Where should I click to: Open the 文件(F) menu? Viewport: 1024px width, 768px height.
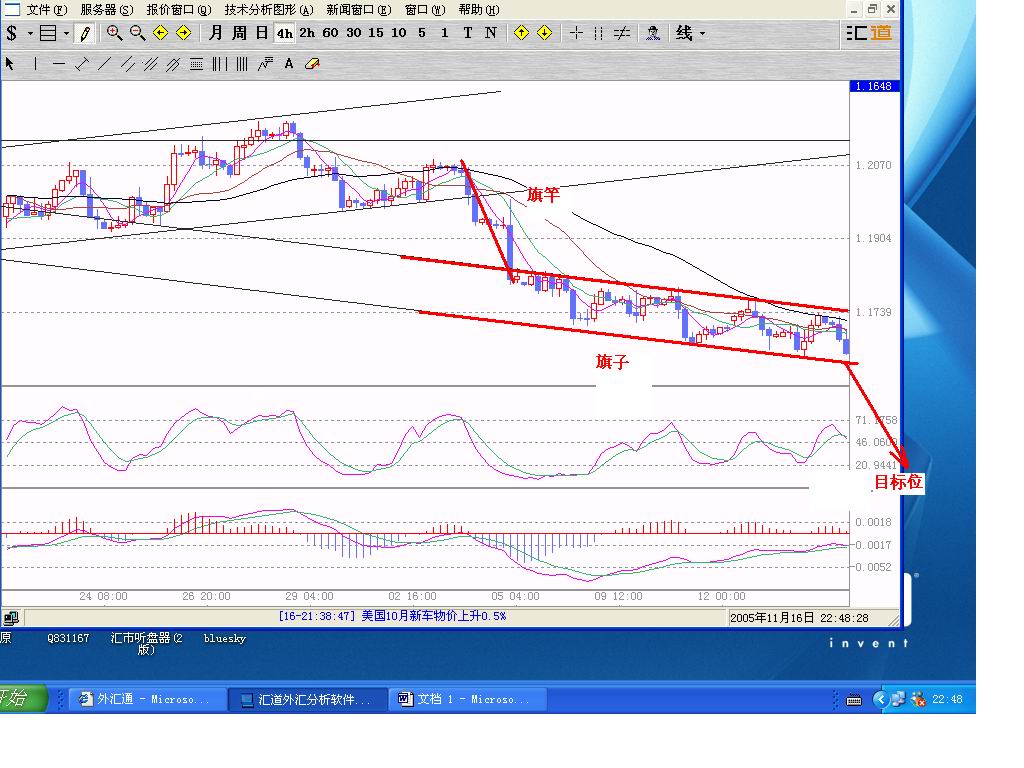click(46, 10)
